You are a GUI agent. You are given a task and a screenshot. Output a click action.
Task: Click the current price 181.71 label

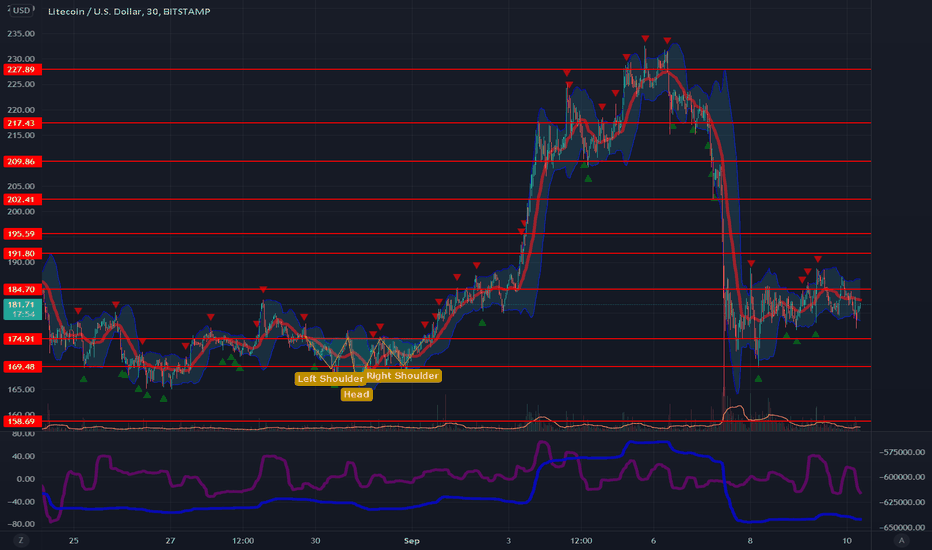pos(22,309)
